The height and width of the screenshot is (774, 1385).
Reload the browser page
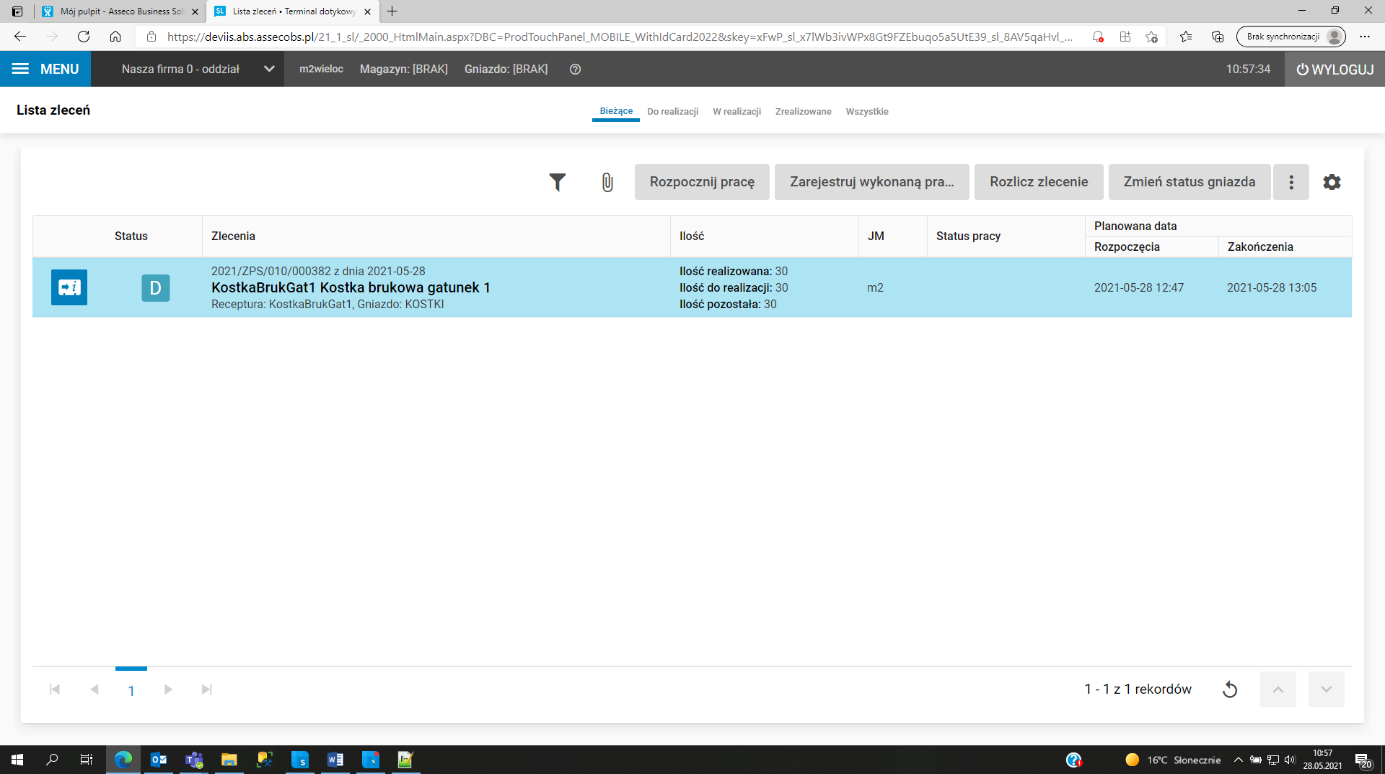coord(84,36)
